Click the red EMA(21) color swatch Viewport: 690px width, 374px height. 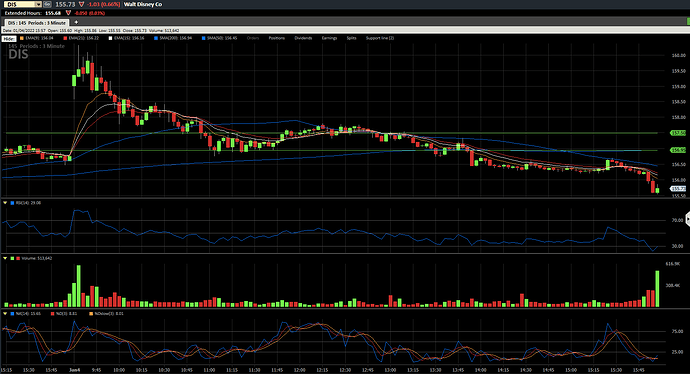point(65,38)
